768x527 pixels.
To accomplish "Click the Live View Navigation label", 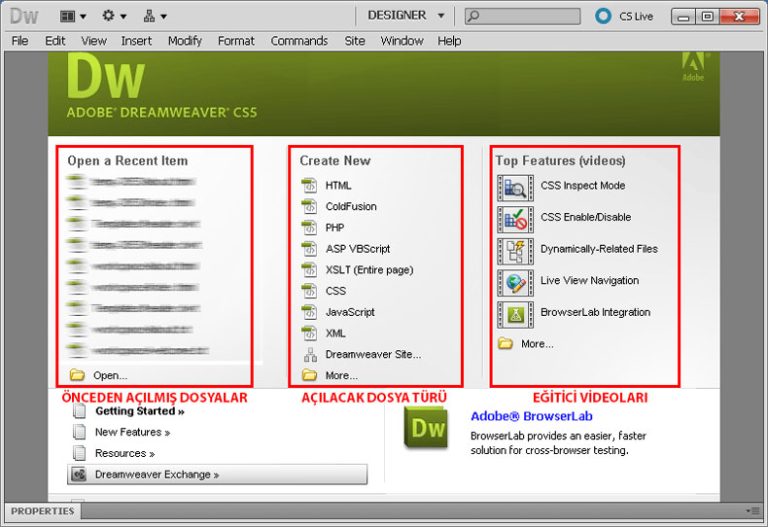I will click(x=589, y=281).
